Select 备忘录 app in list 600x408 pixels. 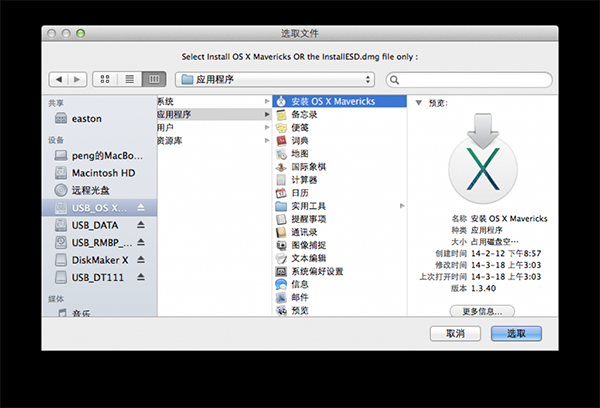339,114
